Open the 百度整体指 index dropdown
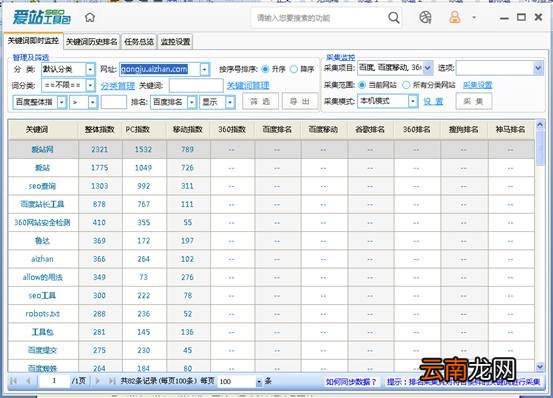553x398 pixels. coord(40,102)
